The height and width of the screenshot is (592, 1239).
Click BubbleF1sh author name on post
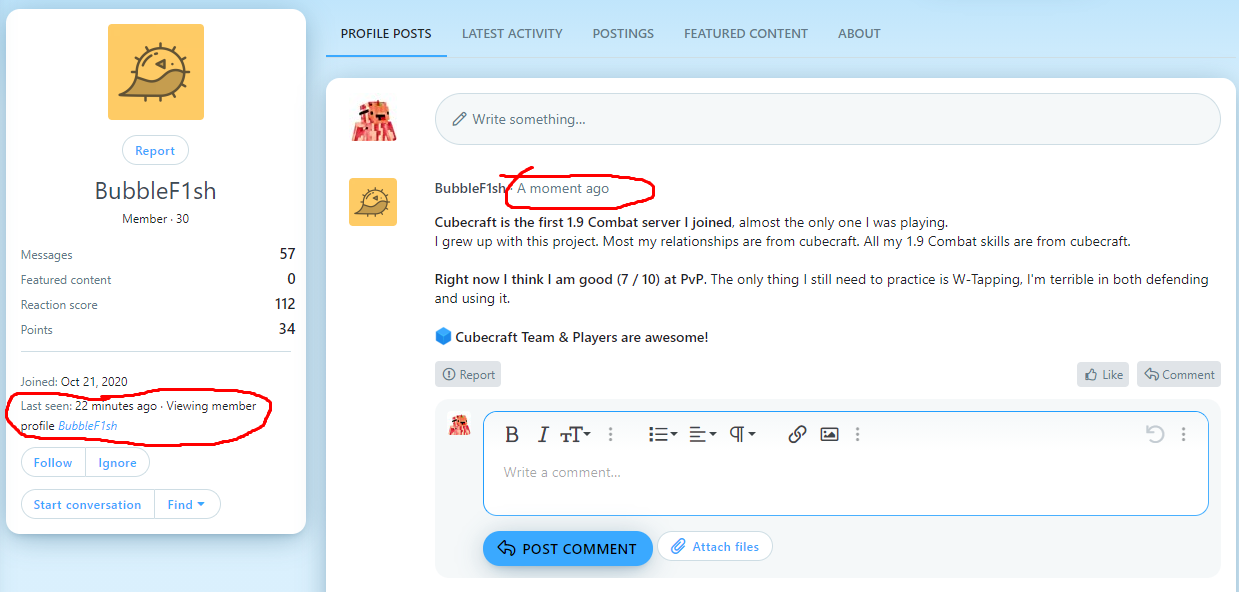click(x=470, y=188)
